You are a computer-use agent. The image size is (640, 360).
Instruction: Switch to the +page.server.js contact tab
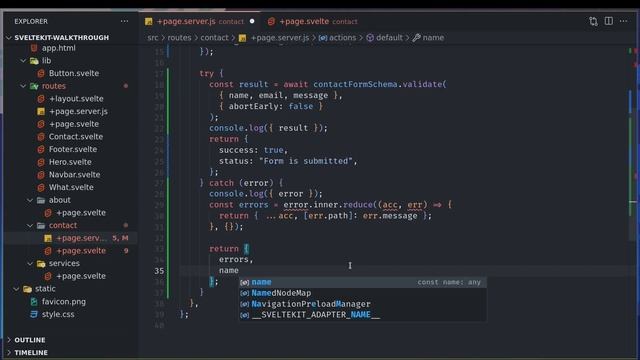pos(199,21)
